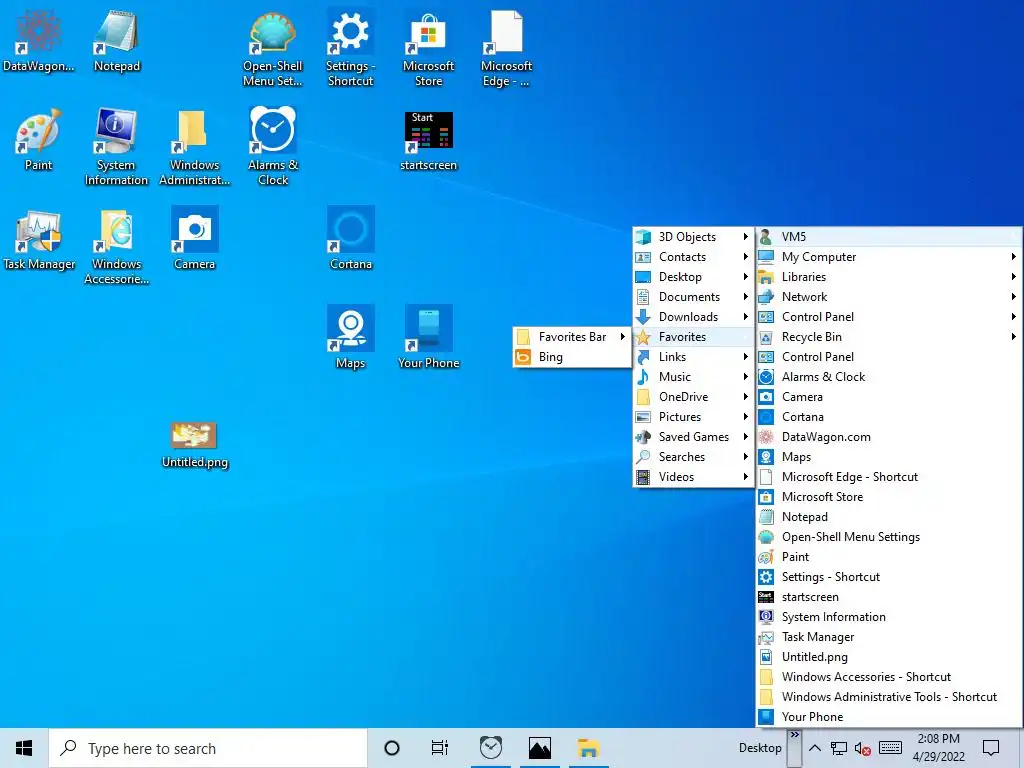Expand the Searches submenu
Viewport: 1024px width, 768px height.
(x=694, y=457)
